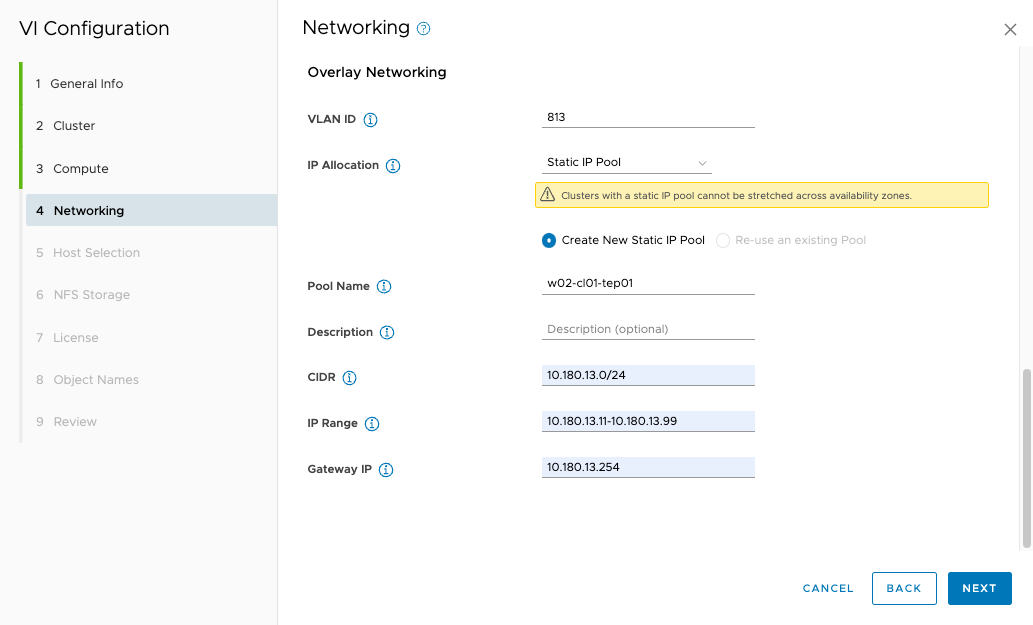Show IP Range info tooltip
The width and height of the screenshot is (1033, 625).
coord(372,423)
